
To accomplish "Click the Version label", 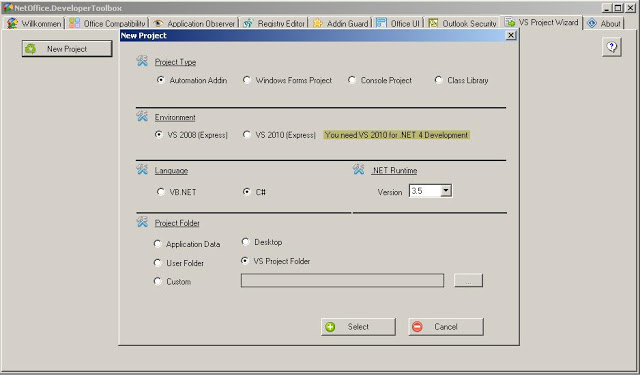I will pos(390,192).
